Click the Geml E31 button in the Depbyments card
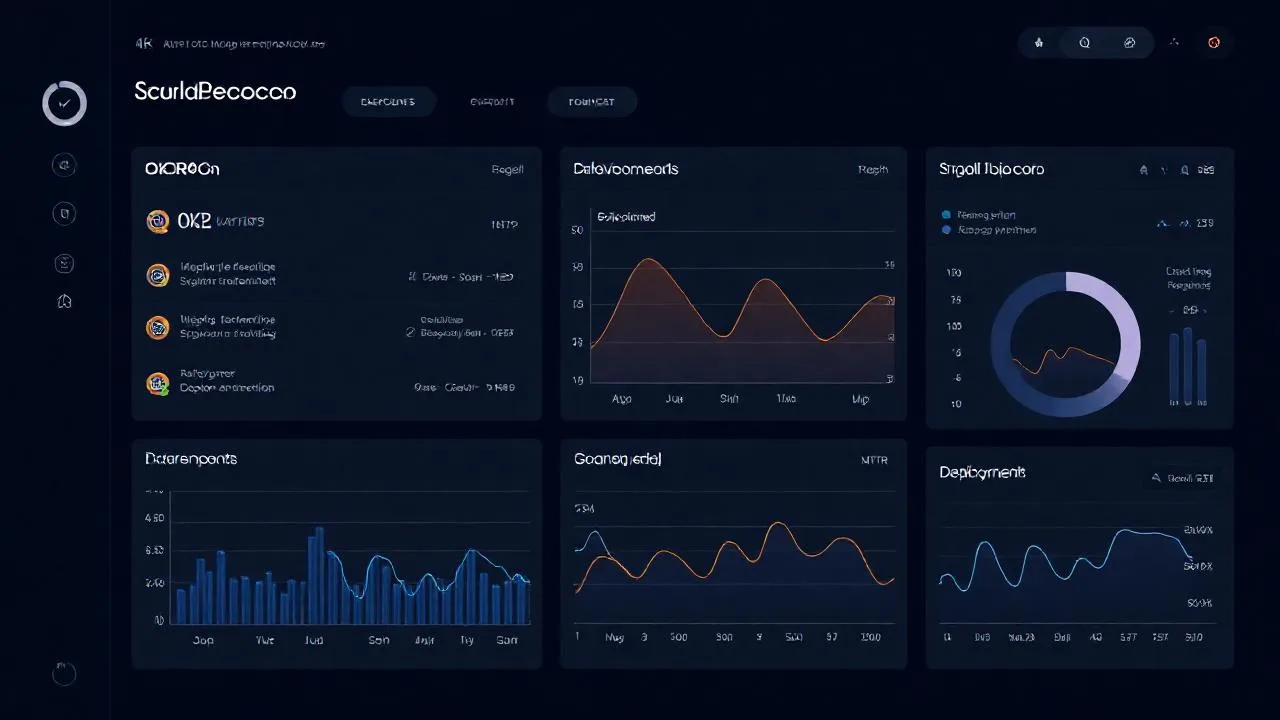 pos(1183,478)
